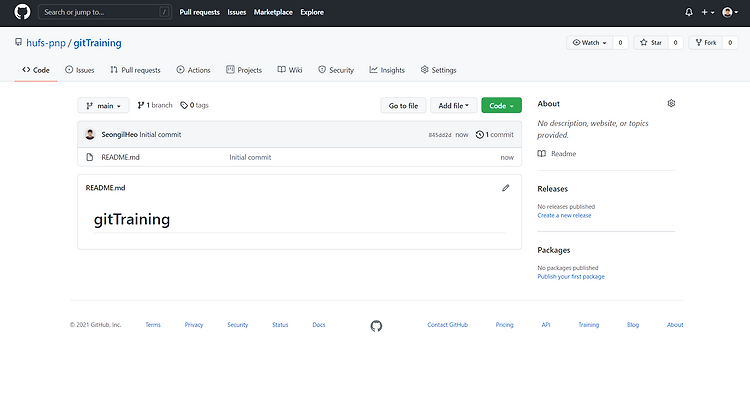The image size is (750, 412).
Task: Fork the repository
Action: [706, 43]
